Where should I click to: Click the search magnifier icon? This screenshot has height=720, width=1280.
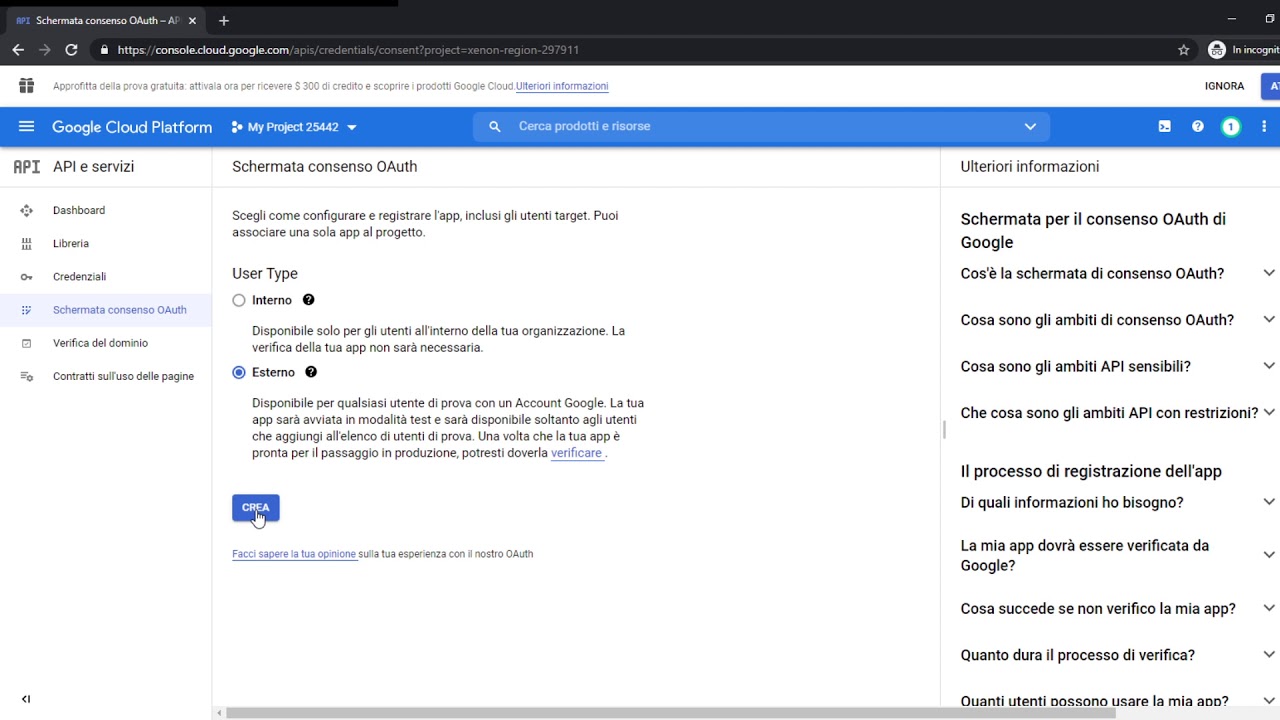[494, 126]
